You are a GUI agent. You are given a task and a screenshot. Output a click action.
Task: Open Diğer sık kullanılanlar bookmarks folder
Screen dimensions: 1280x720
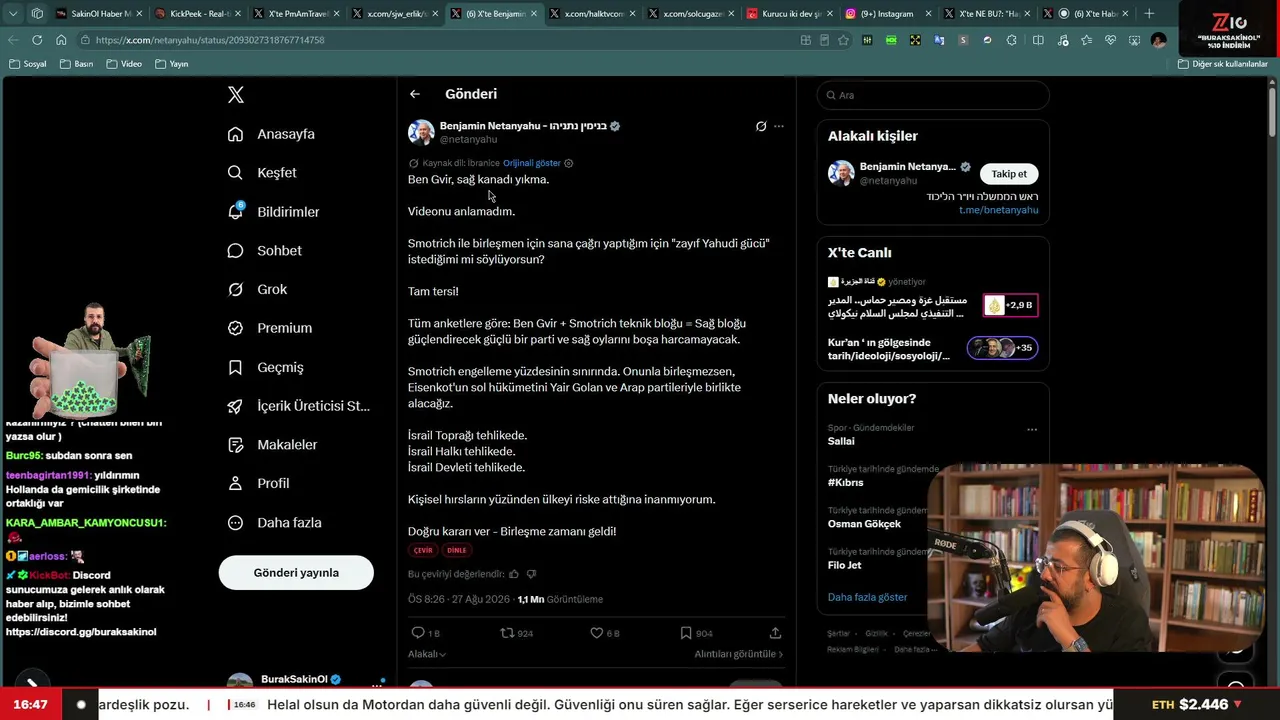1223,64
